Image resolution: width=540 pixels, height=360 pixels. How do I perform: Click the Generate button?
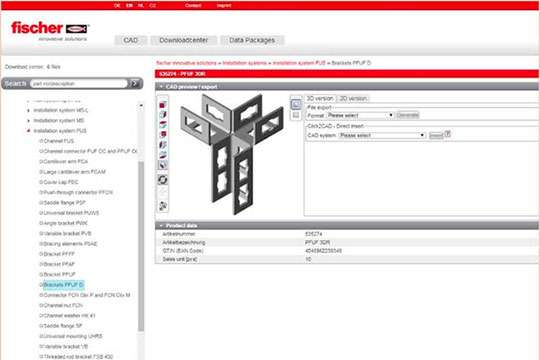(407, 115)
